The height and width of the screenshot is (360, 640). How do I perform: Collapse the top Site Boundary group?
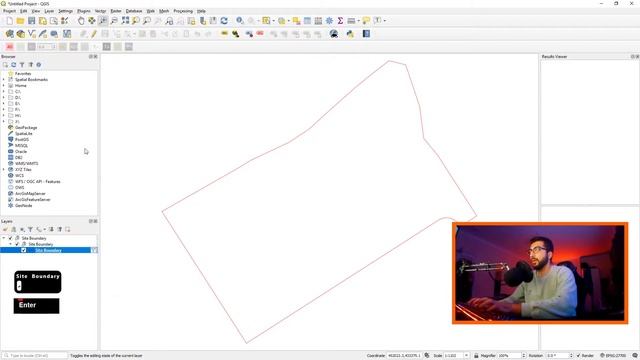pyautogui.click(x=4, y=238)
